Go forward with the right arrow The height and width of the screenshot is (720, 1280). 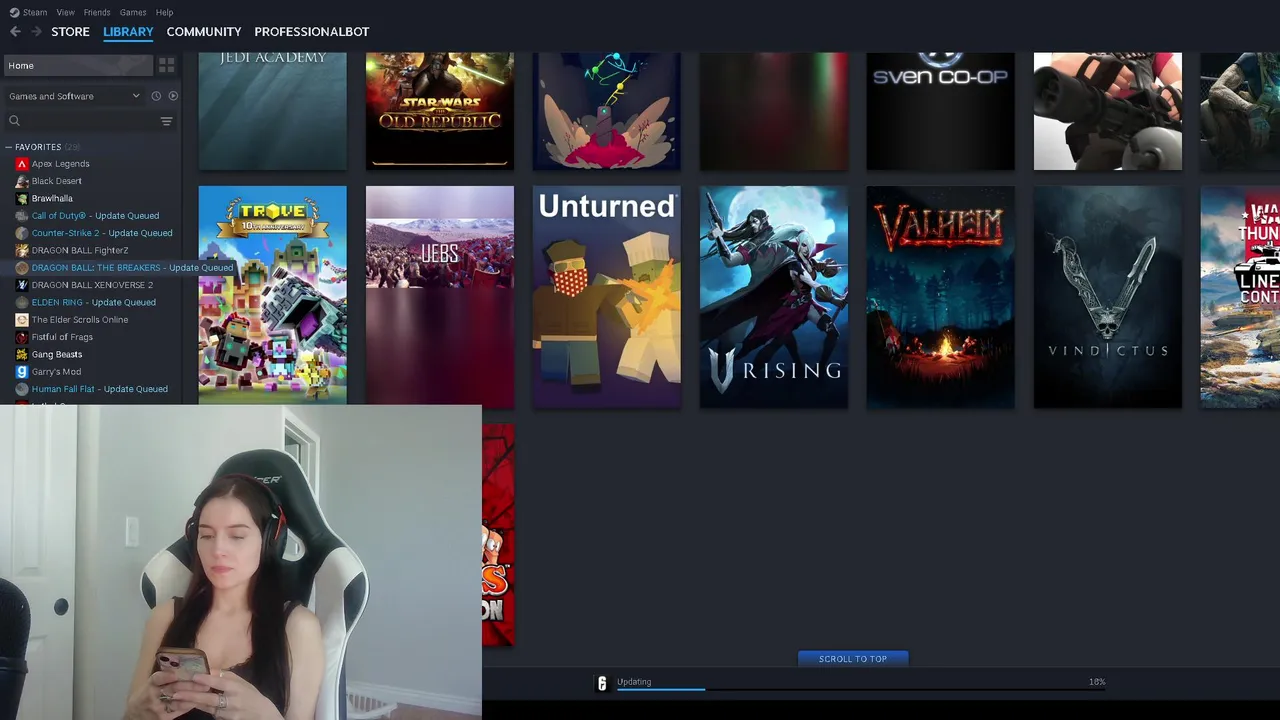[x=37, y=32]
